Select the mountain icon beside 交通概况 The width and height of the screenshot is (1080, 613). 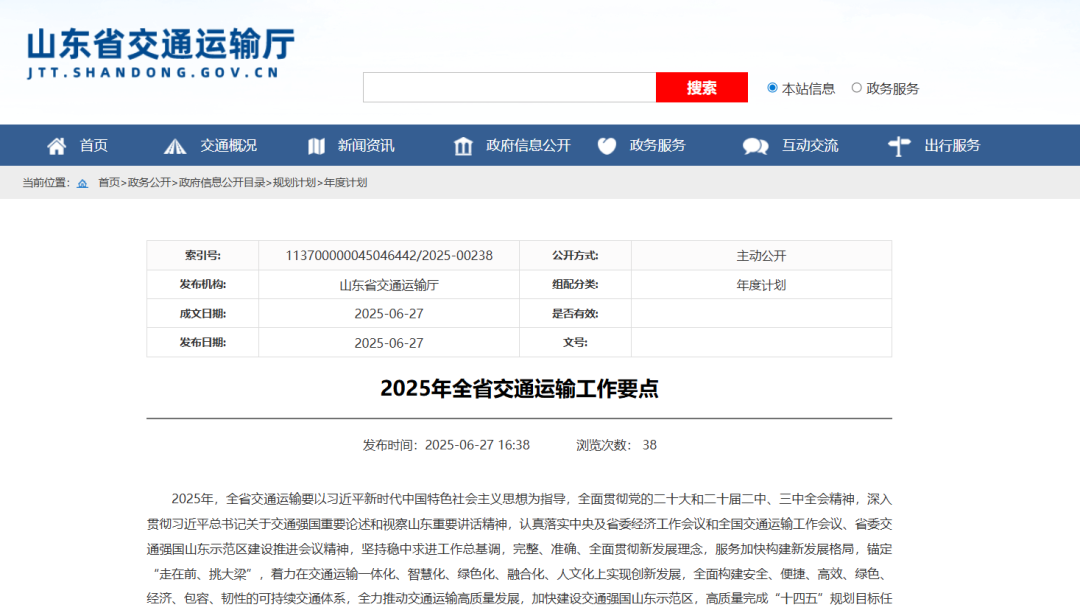click(x=175, y=145)
